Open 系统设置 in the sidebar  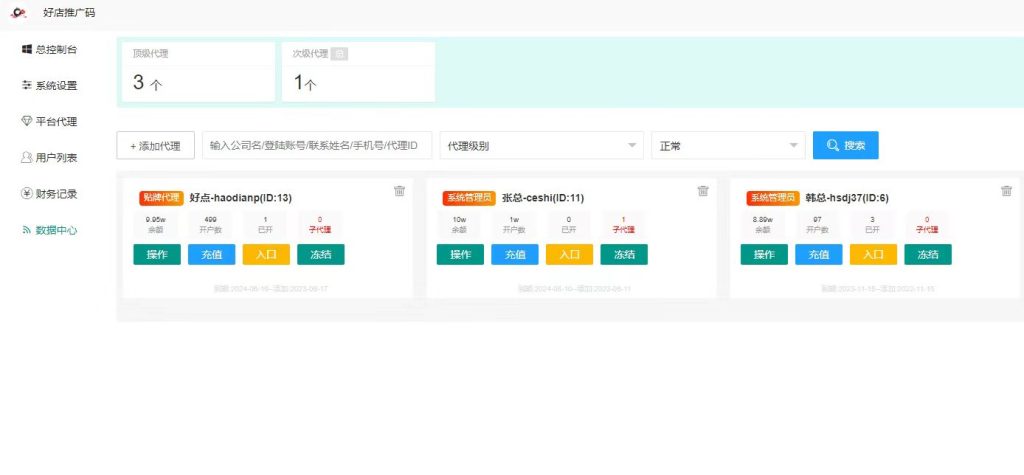click(x=50, y=86)
